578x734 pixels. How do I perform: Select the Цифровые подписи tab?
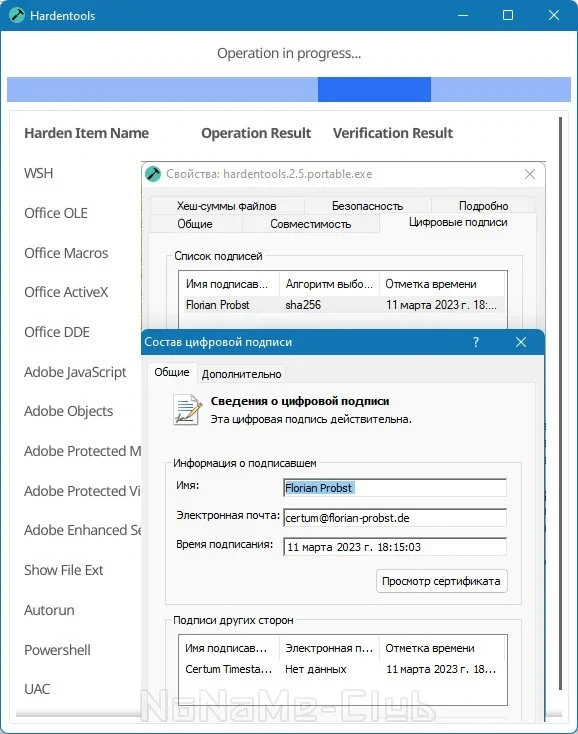pos(458,222)
